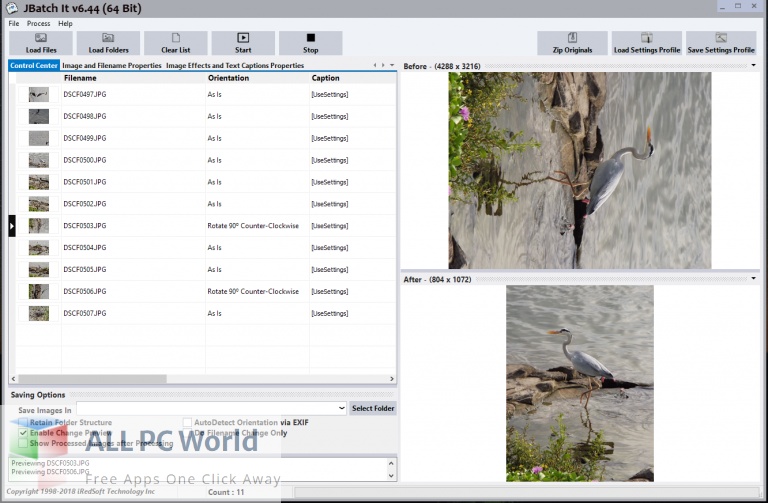Screen dimensions: 768x503
Task: Start batch processing with the Start button
Action: tap(243, 43)
